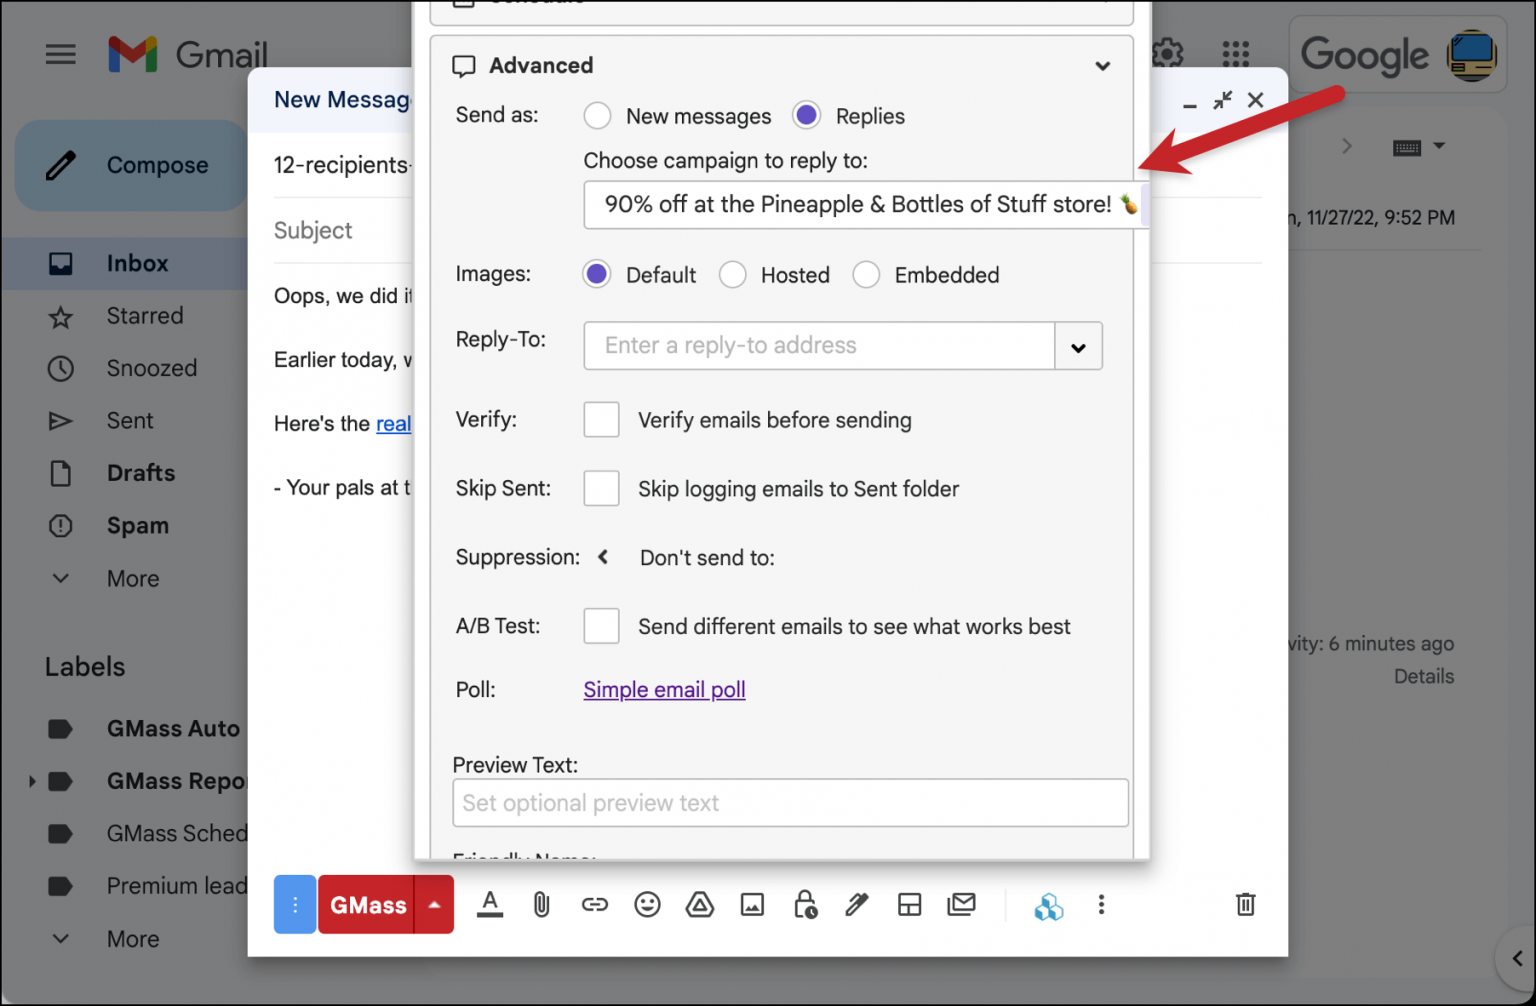Viewport: 1536px width, 1006px height.
Task: Insert a file from Google Drive
Action: 700,904
